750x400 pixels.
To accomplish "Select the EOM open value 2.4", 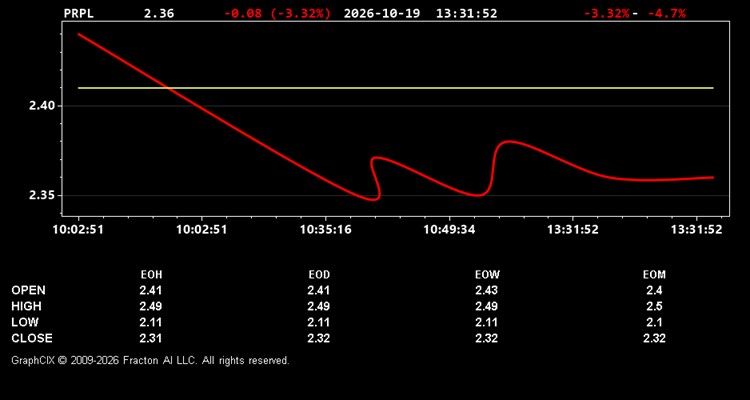I will [654, 290].
